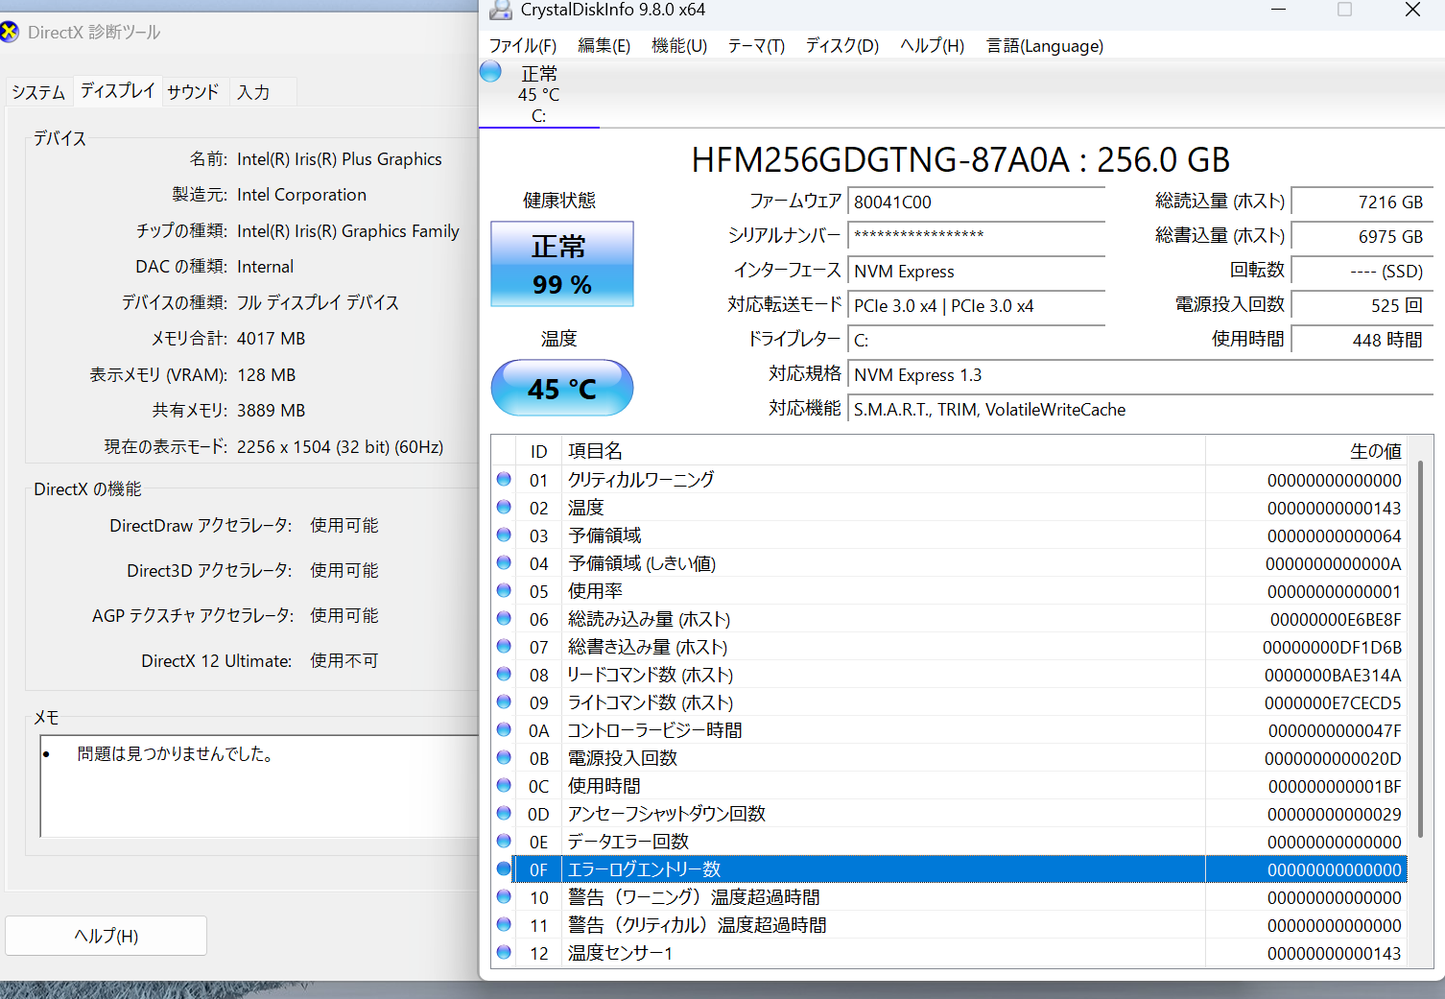
Task: Click the 項目名 column header
Action: click(x=883, y=451)
